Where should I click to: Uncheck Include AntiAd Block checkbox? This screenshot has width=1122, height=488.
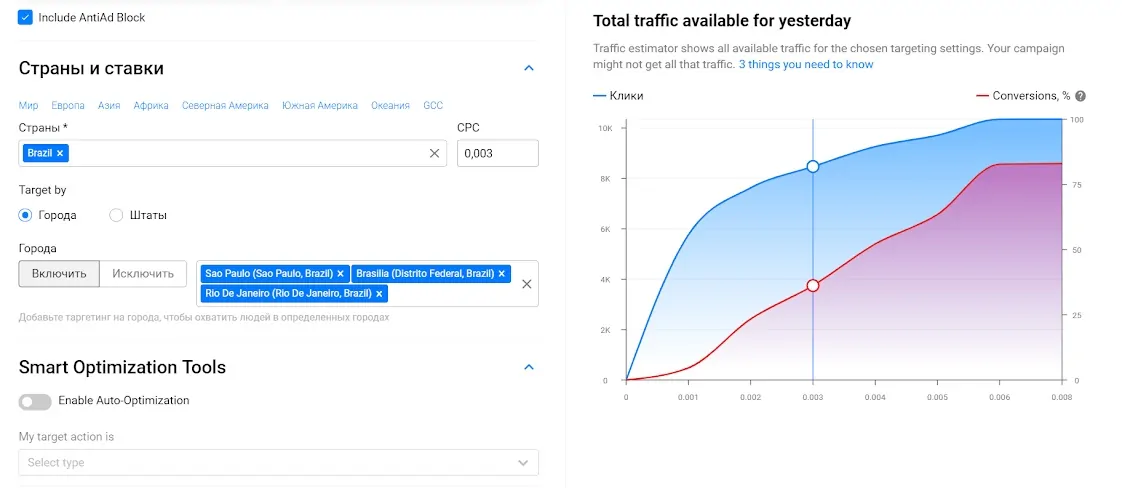[x=25, y=17]
